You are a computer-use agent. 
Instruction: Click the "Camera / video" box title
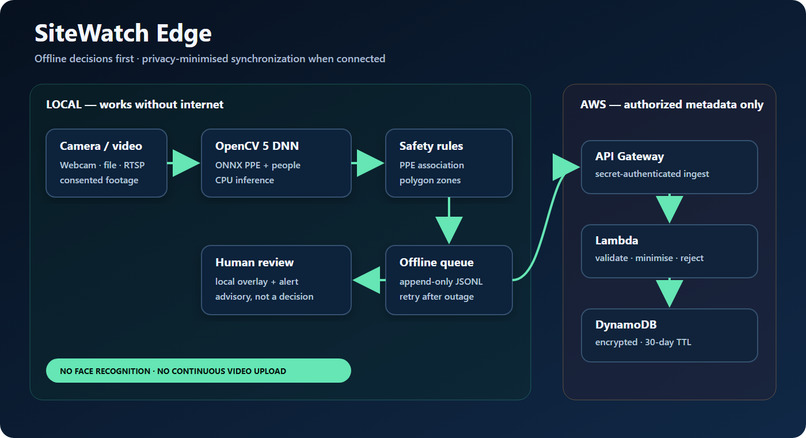pos(101,146)
